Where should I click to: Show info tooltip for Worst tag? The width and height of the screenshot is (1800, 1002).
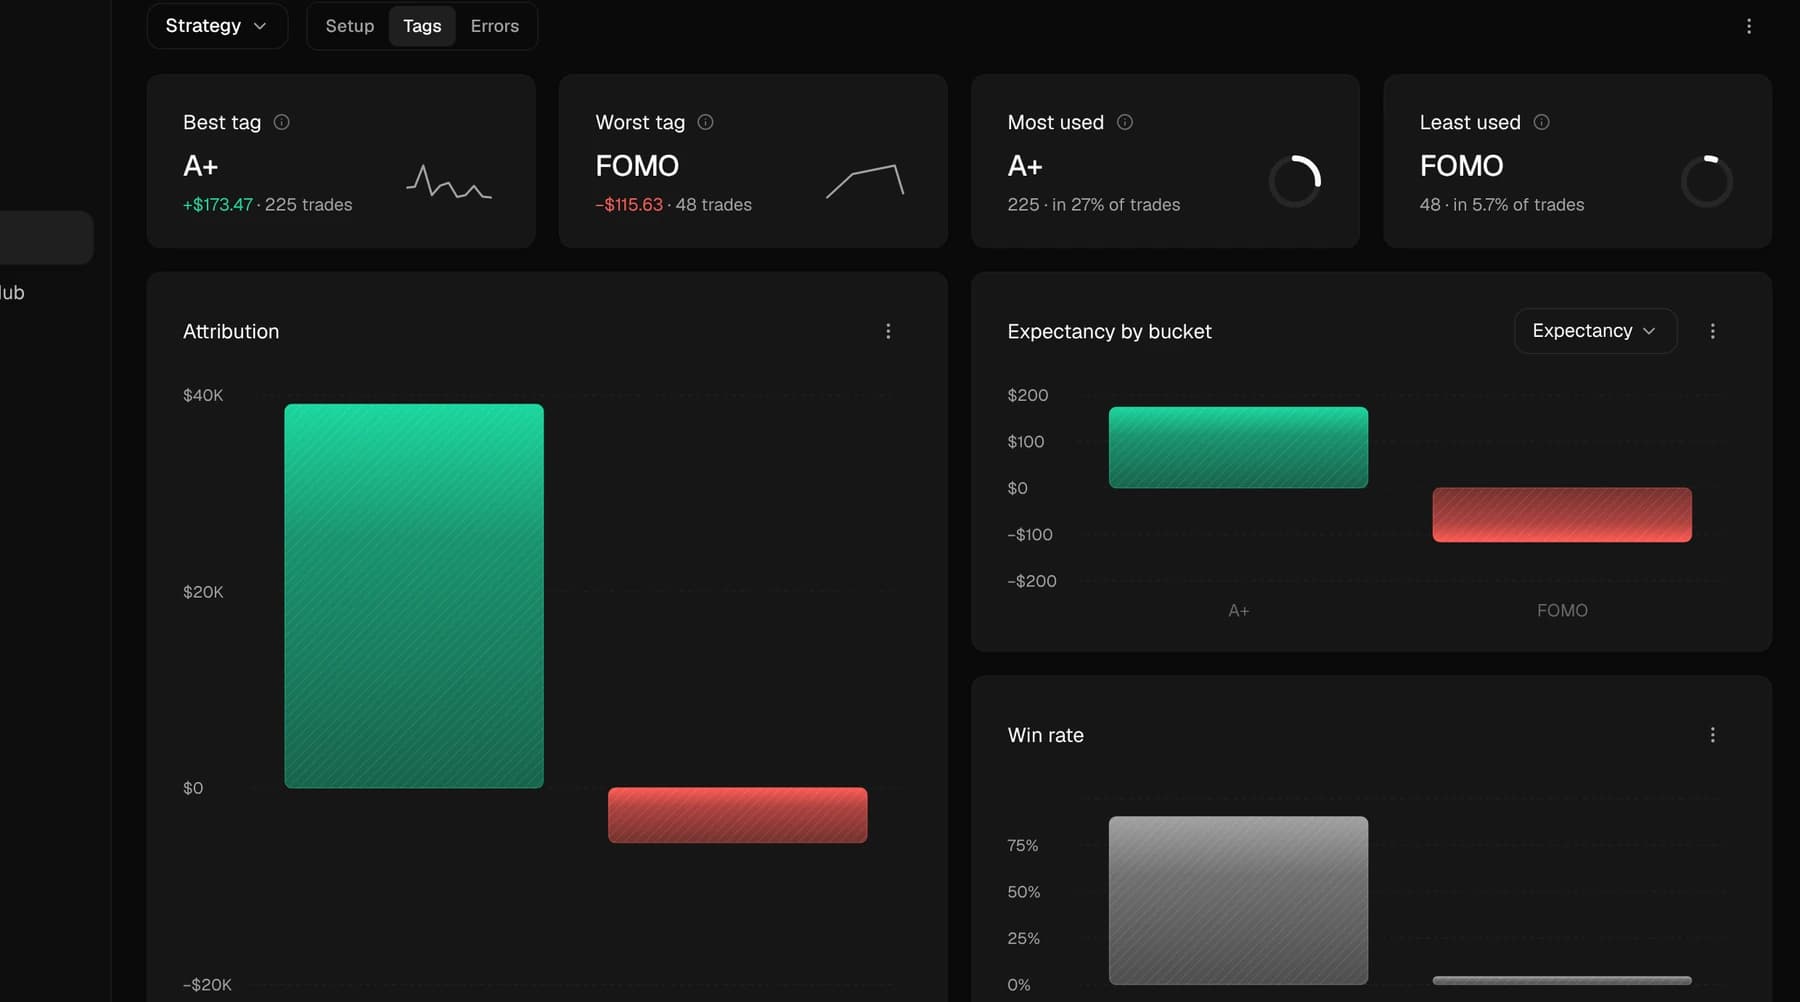705,122
